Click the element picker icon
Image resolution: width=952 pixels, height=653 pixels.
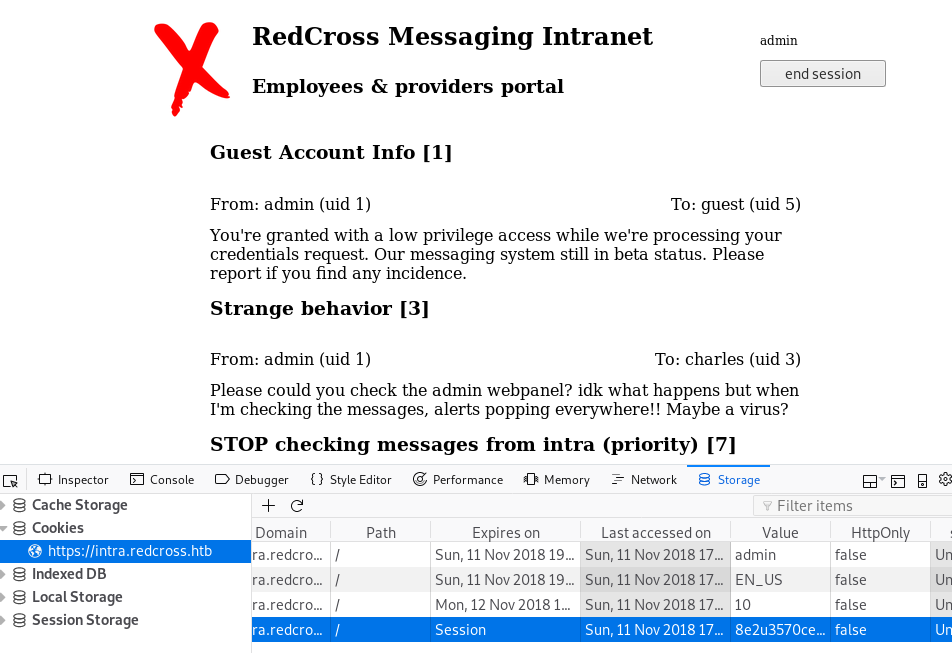10,480
